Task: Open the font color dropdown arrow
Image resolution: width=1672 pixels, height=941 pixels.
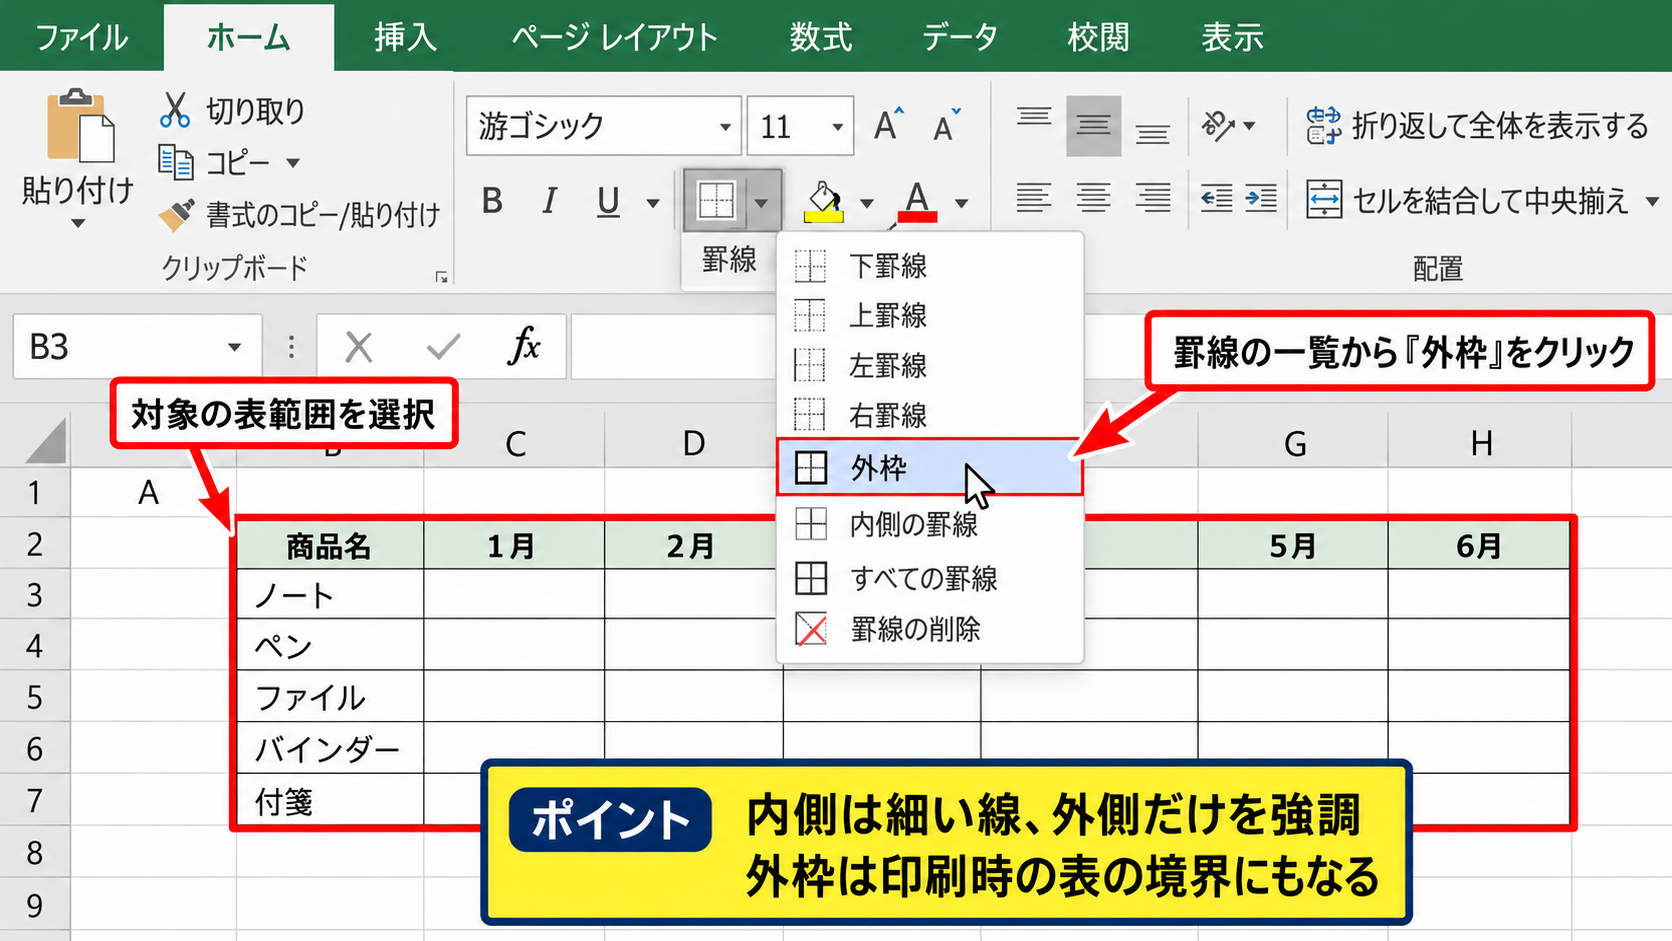Action: tap(961, 203)
